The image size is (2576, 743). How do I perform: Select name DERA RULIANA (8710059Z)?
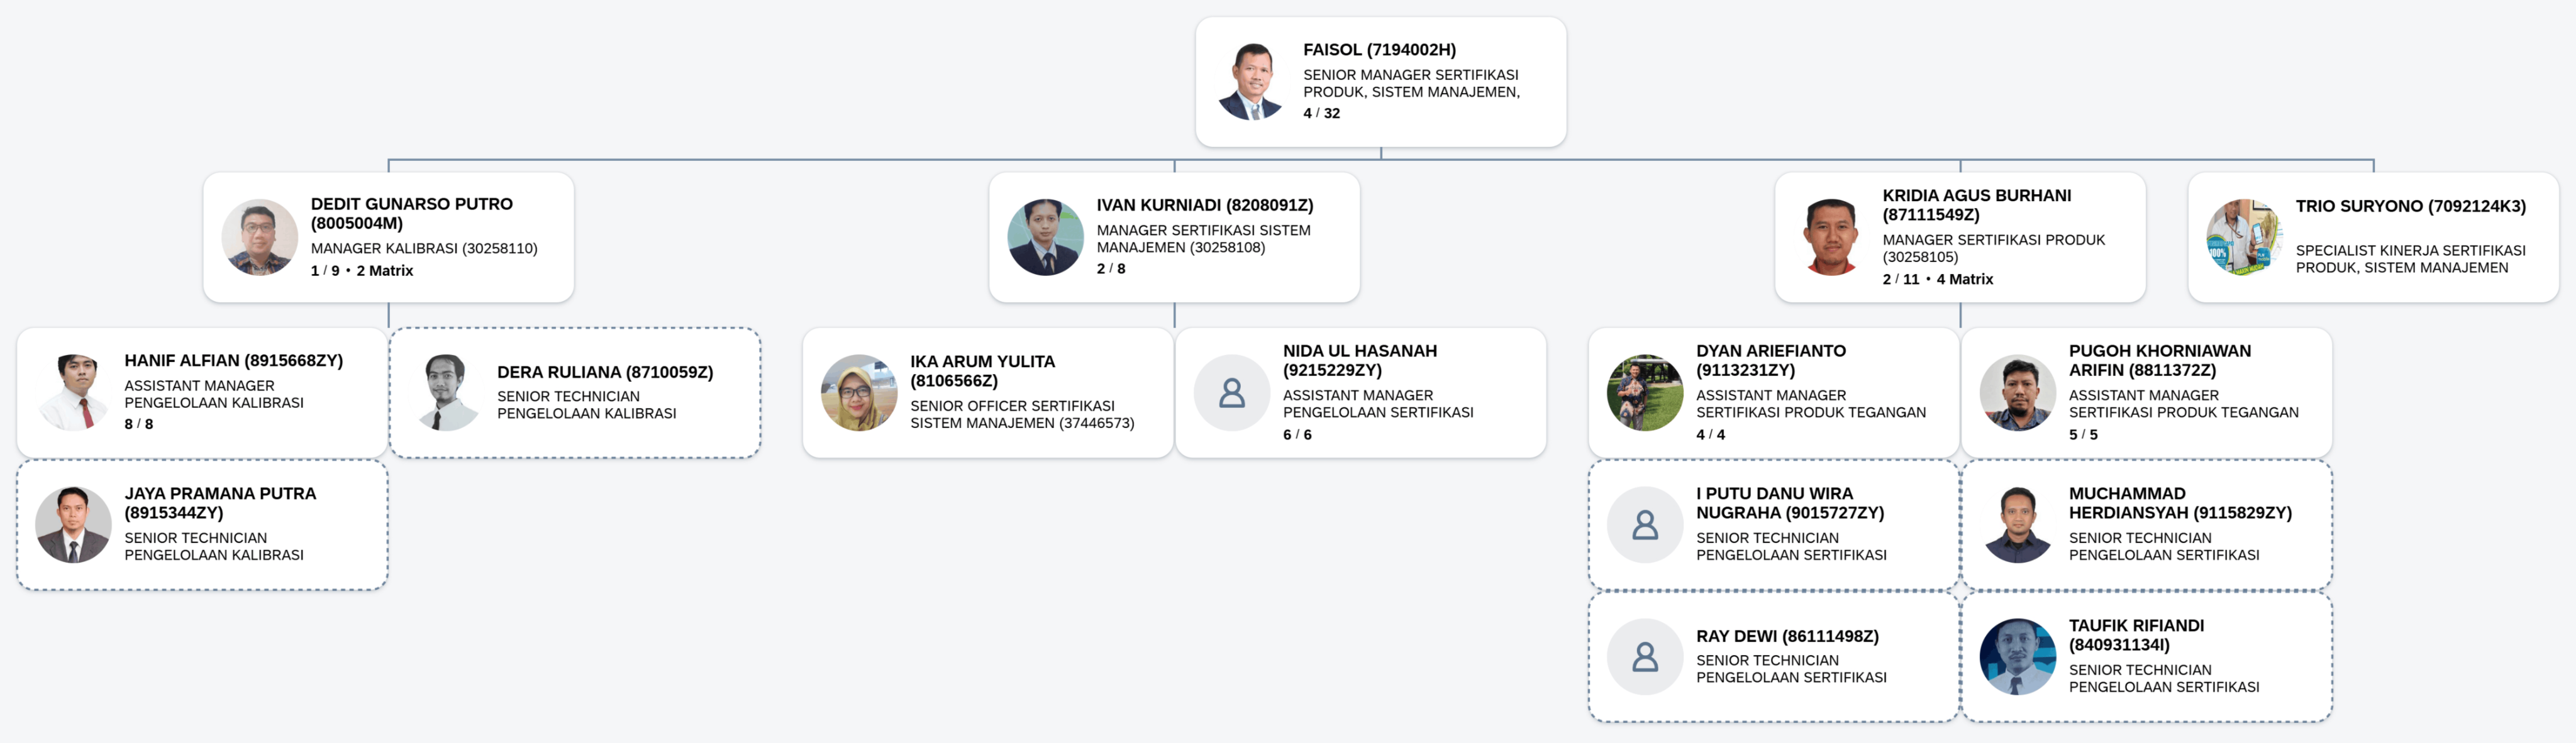(605, 372)
